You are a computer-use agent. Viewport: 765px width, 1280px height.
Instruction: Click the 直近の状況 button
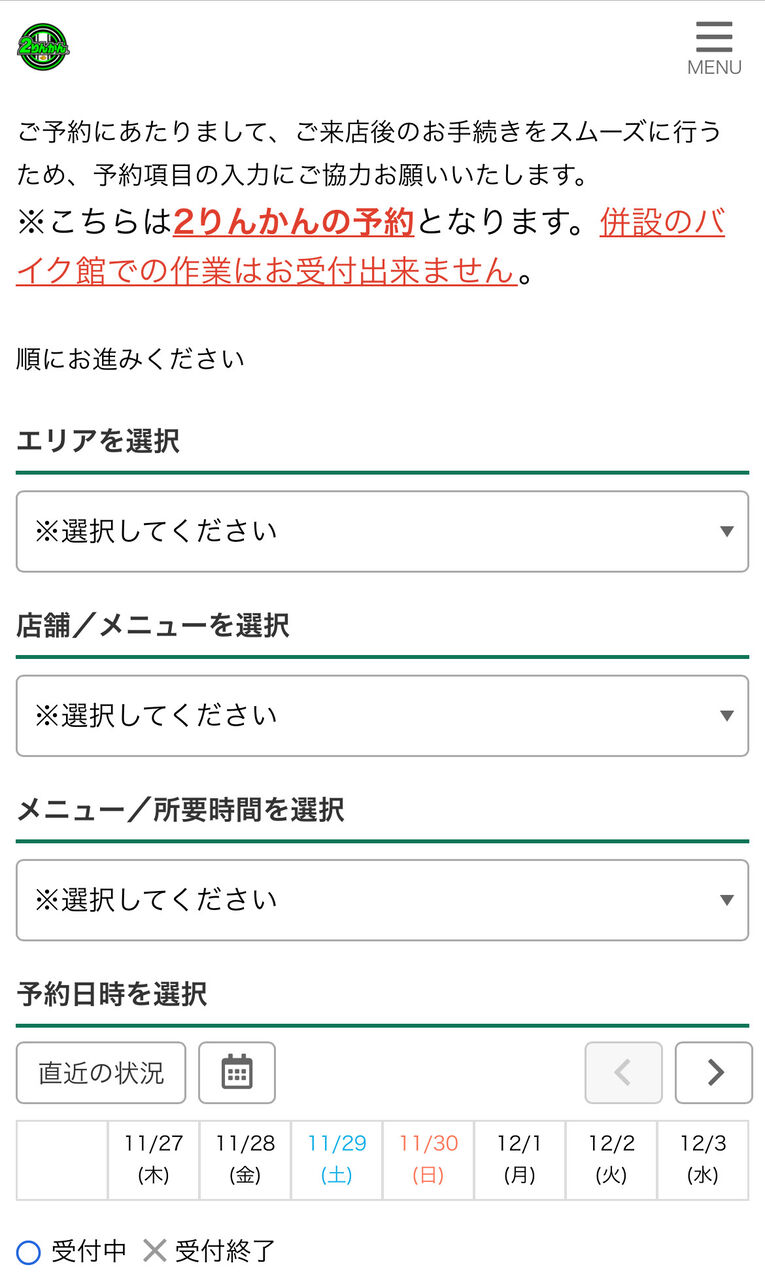[101, 1072]
